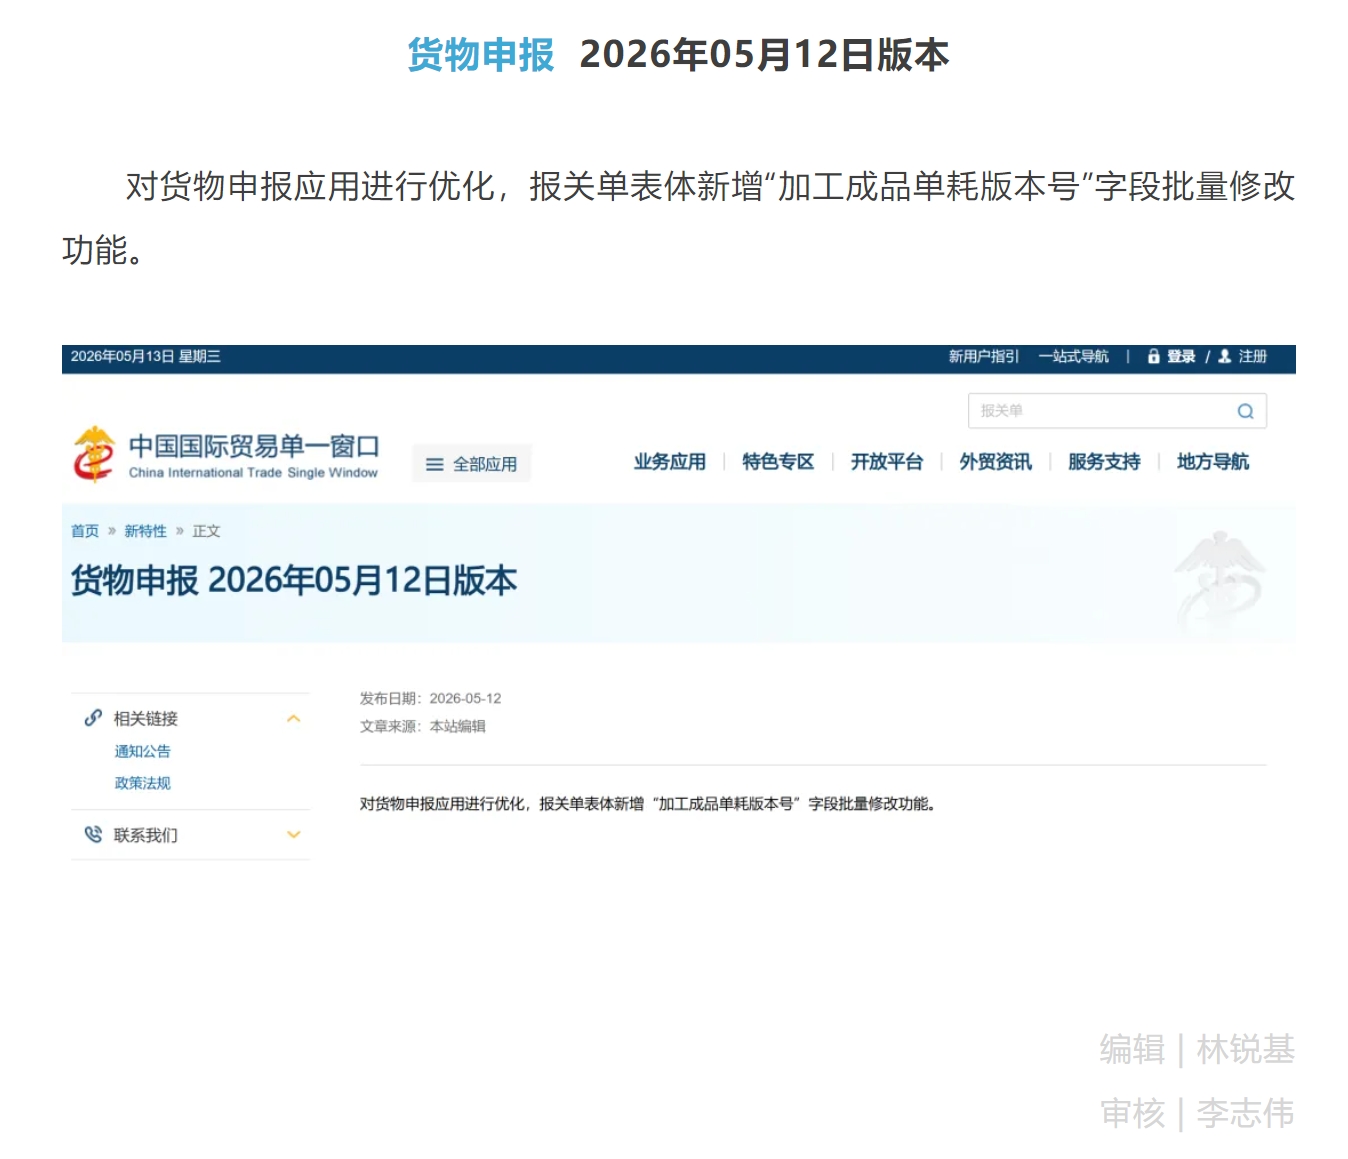The width and height of the screenshot is (1348, 1159).
Task: Open the 外贸资讯 nav menu
Action: (995, 462)
